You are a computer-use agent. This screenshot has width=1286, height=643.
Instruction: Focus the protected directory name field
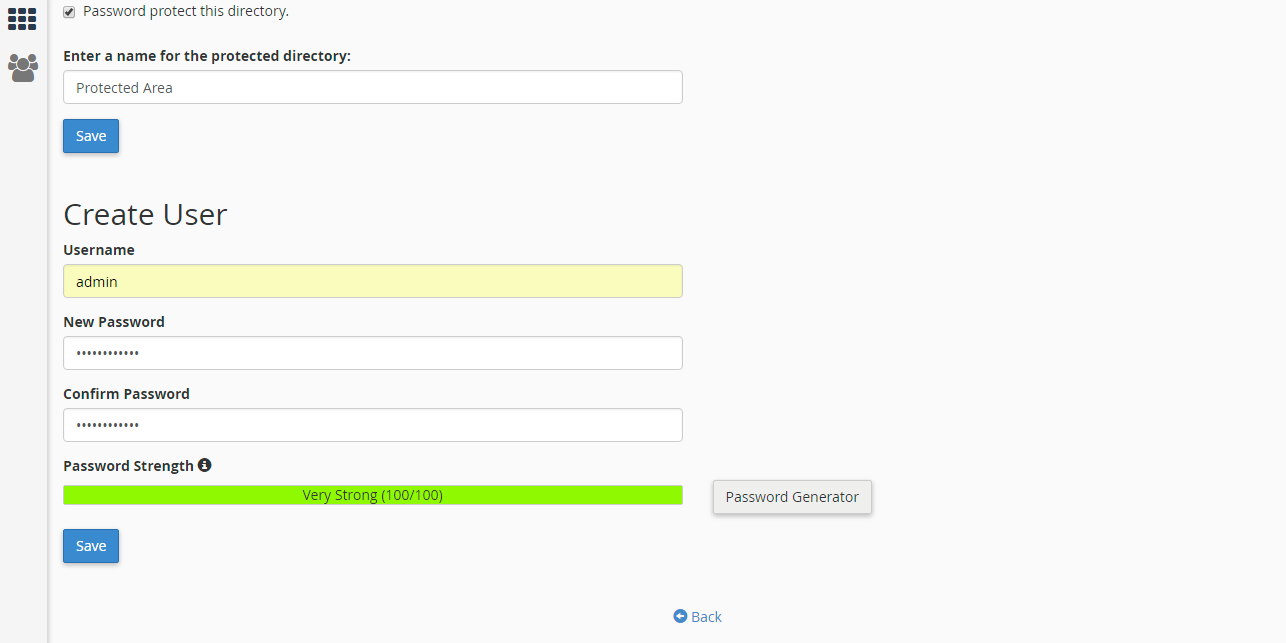(372, 87)
